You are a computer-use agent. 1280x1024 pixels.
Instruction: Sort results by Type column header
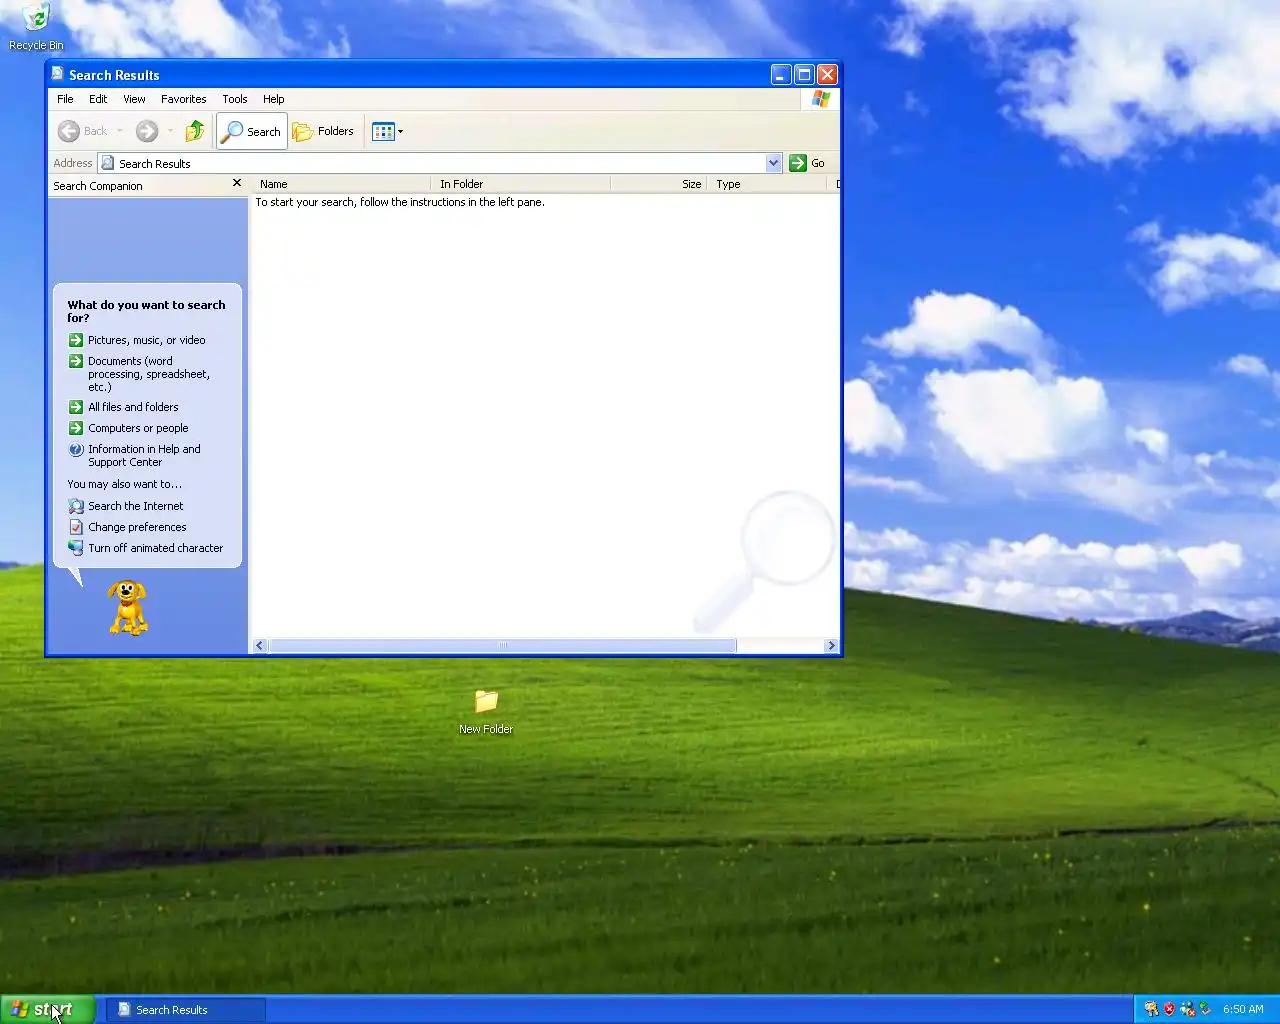pyautogui.click(x=767, y=184)
